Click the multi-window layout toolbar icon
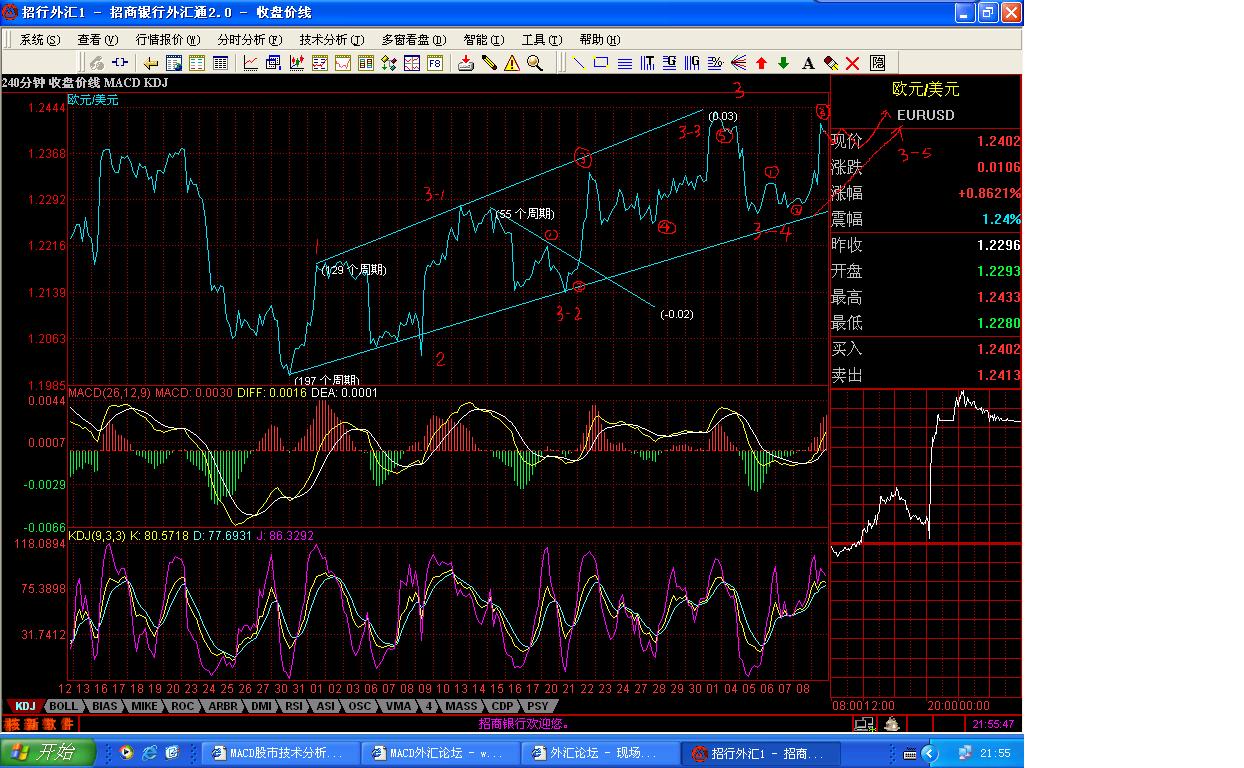Image resolution: width=1244 pixels, height=768 pixels. tap(411, 63)
